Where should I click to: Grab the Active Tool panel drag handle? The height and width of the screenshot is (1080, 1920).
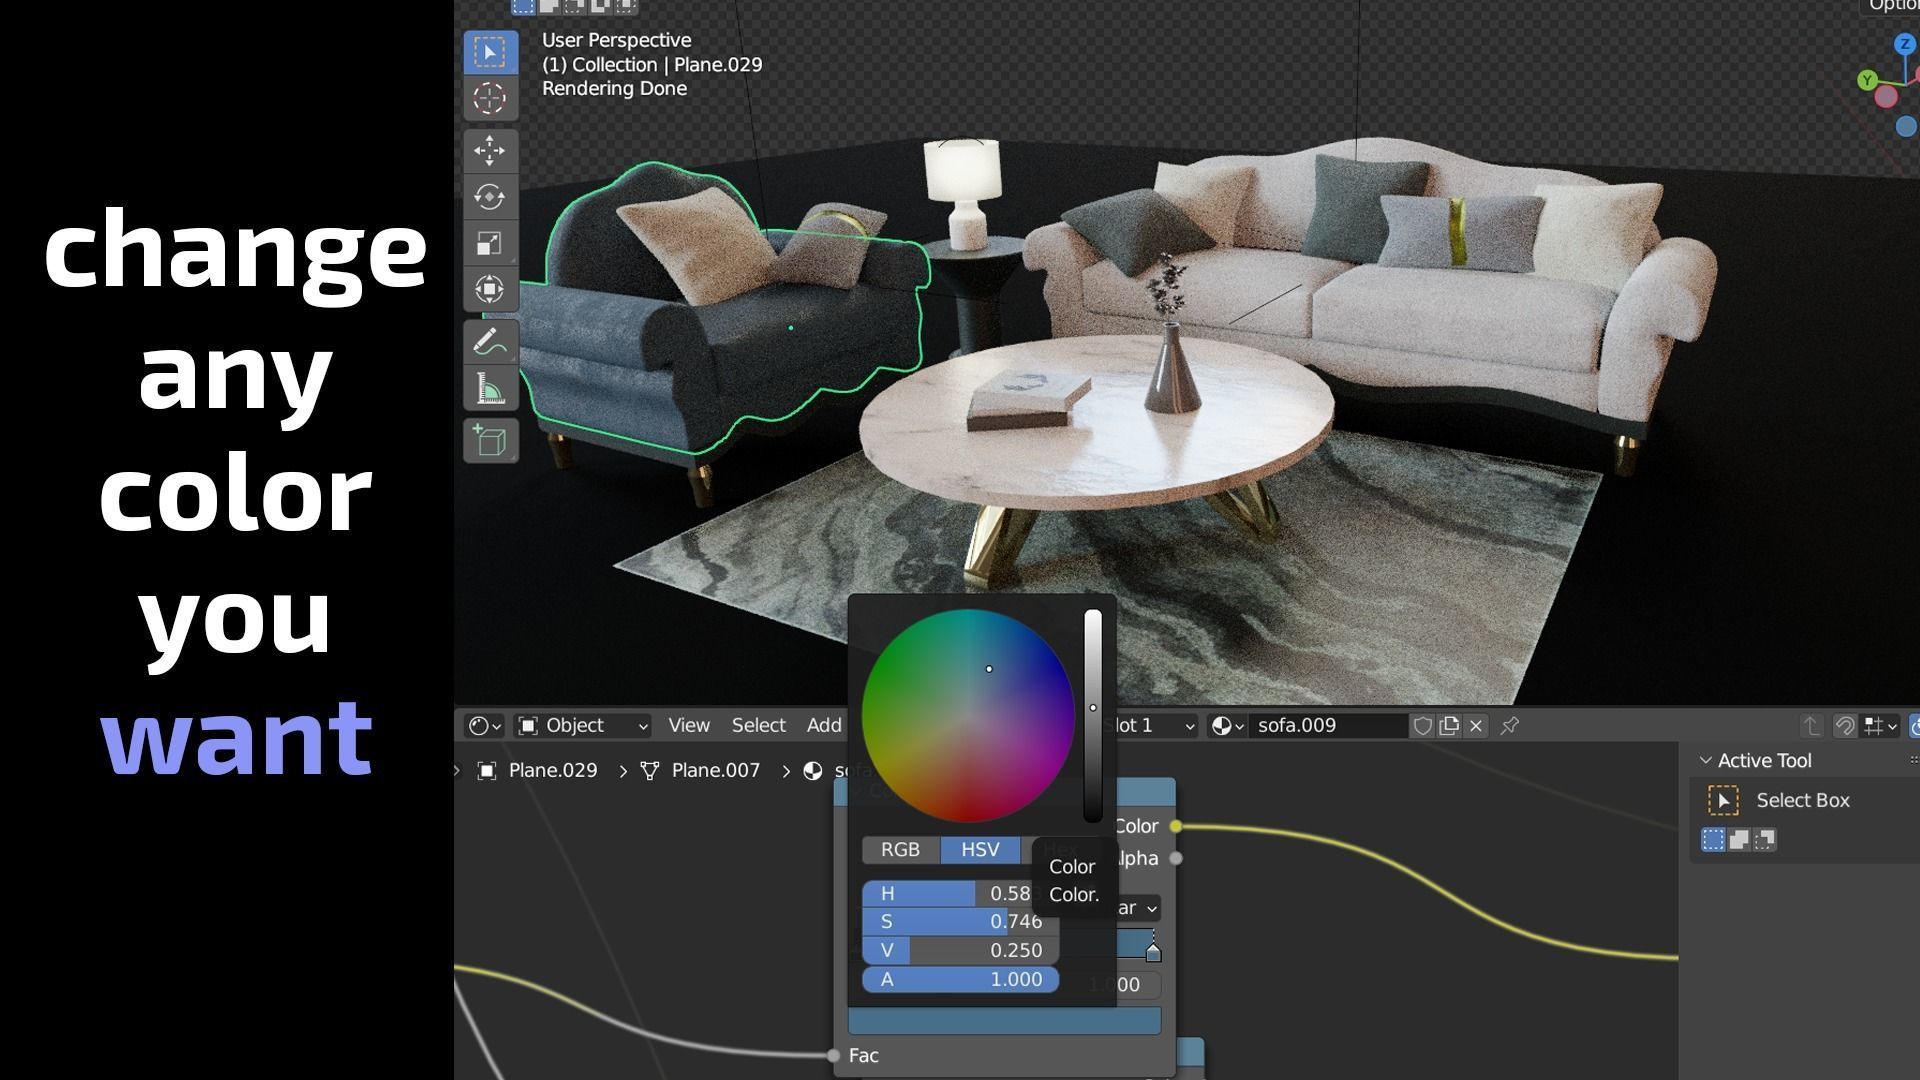pos(1913,761)
